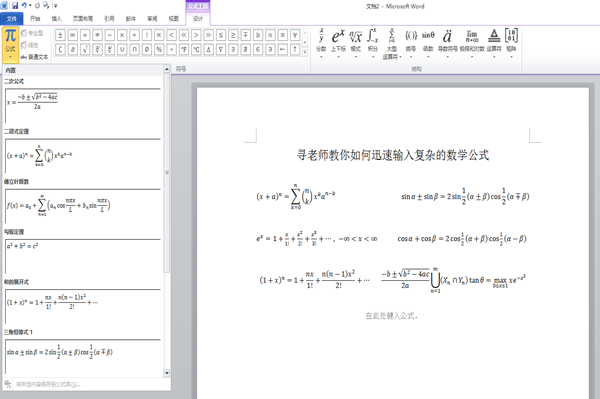Select the Design (设计) equation tools tab
The width and height of the screenshot is (600, 399).
[x=198, y=19]
